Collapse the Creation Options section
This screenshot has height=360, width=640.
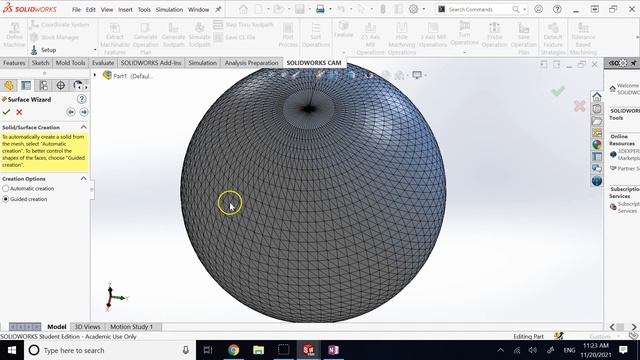point(84,179)
